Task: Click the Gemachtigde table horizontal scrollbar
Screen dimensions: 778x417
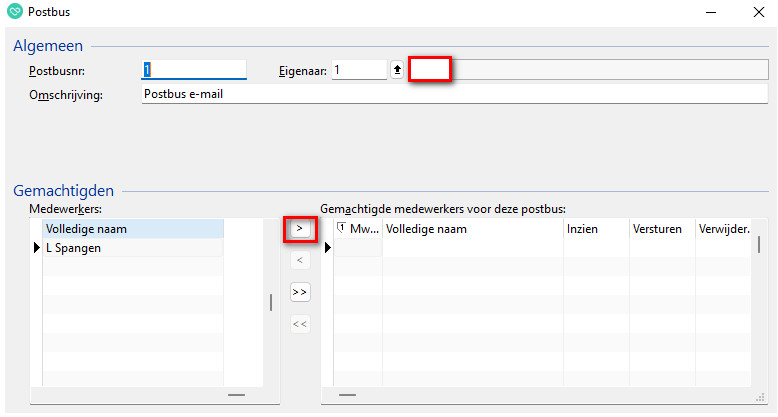Action: (347, 395)
